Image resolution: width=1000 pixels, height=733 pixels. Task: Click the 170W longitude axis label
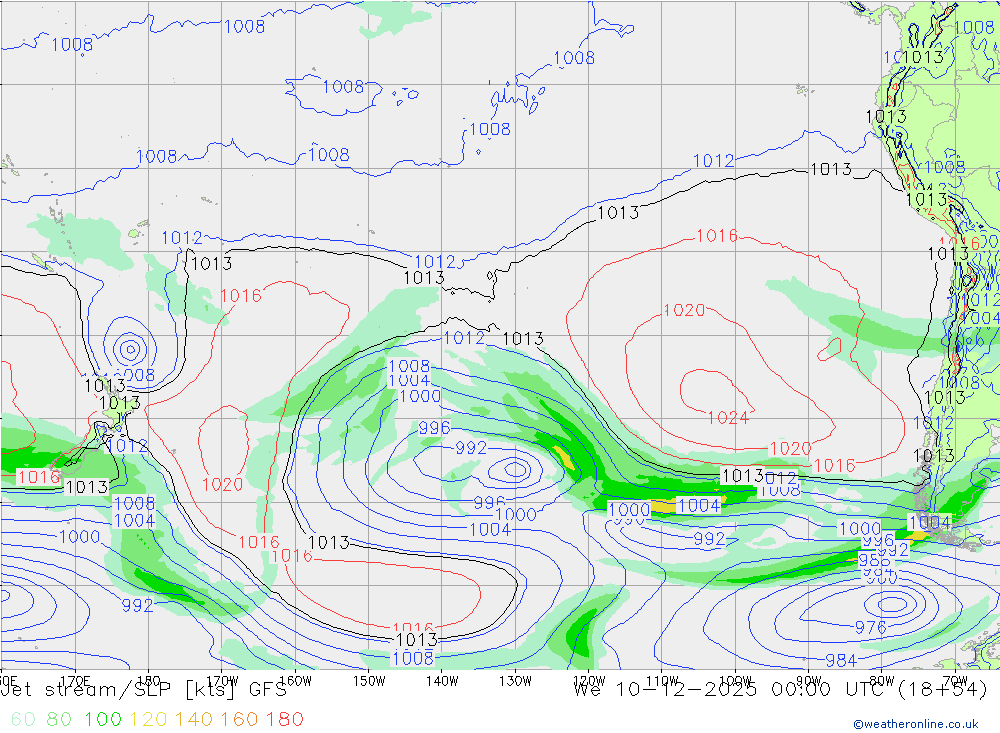223,681
